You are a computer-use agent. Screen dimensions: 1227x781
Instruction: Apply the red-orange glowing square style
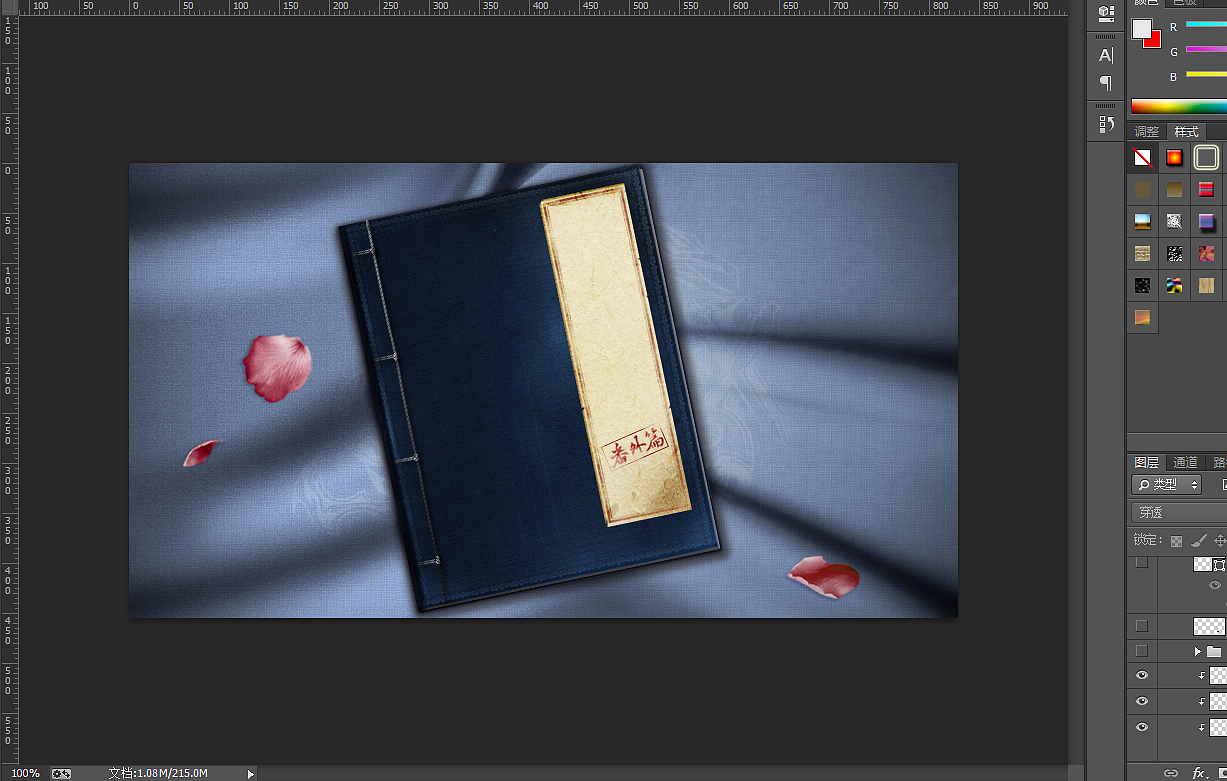1174,157
